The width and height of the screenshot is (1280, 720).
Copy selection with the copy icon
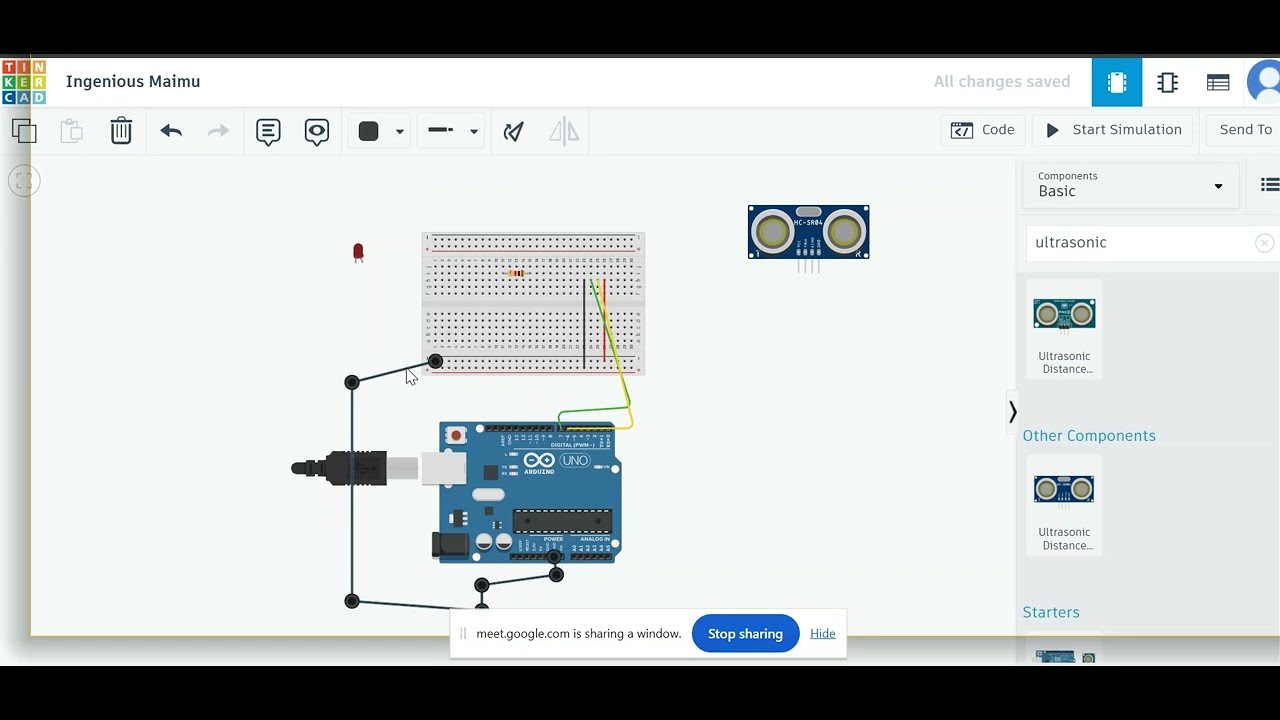coord(24,131)
